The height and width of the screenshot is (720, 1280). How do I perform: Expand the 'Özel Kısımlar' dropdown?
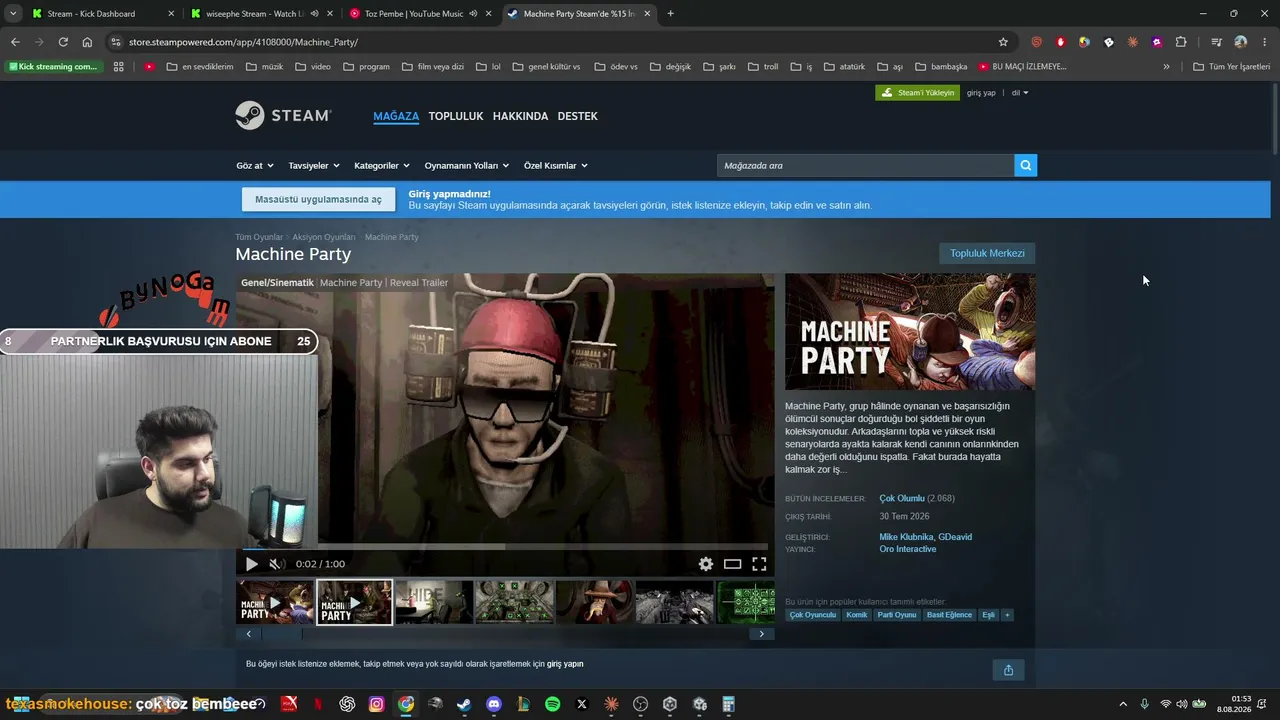pyautogui.click(x=556, y=165)
